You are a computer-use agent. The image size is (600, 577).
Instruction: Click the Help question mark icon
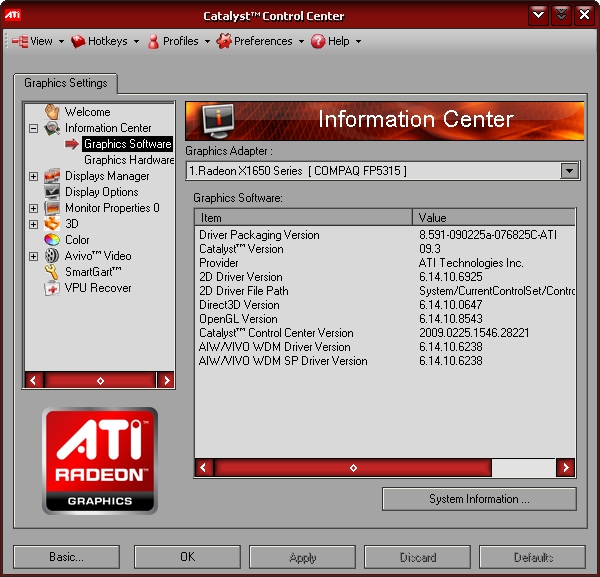coord(318,41)
